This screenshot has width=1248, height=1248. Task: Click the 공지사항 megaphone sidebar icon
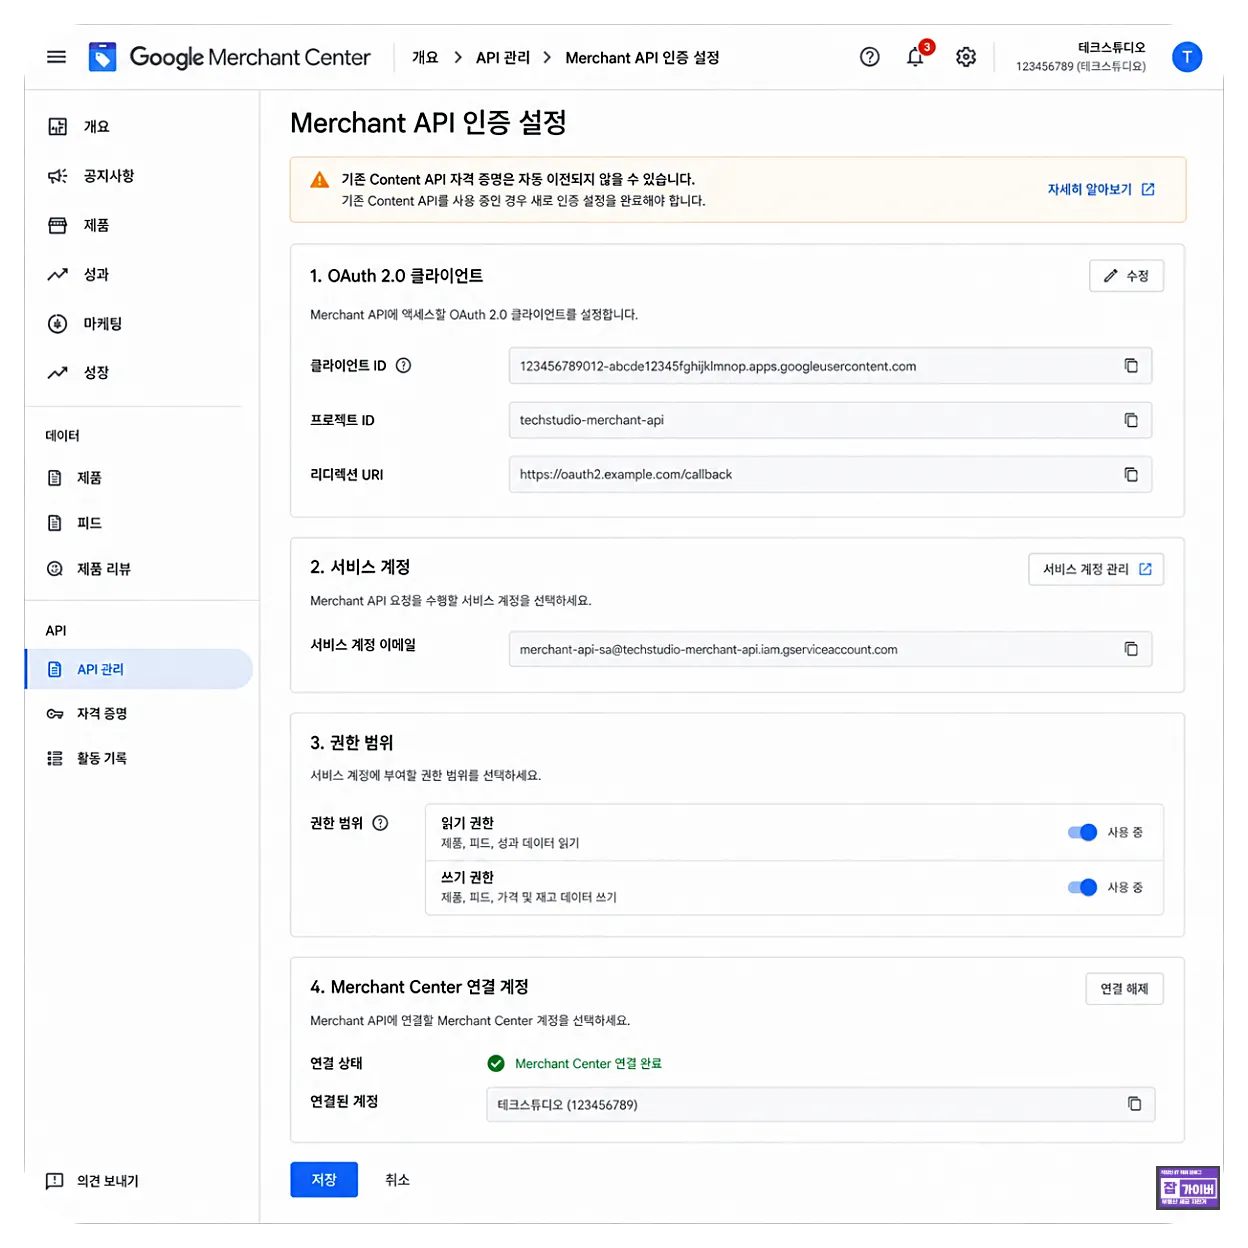pos(58,176)
